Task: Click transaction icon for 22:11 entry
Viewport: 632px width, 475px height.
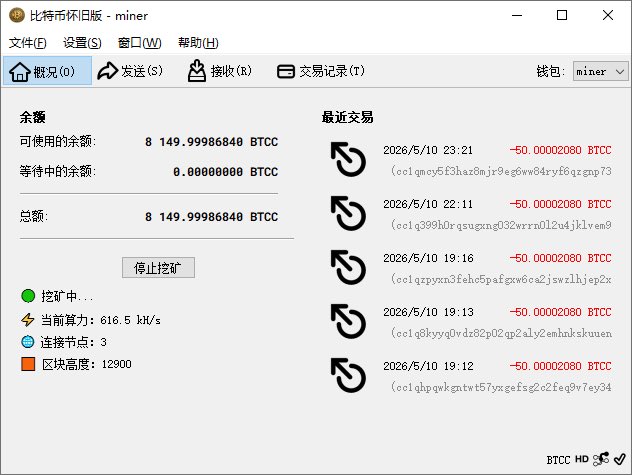Action: [348, 213]
